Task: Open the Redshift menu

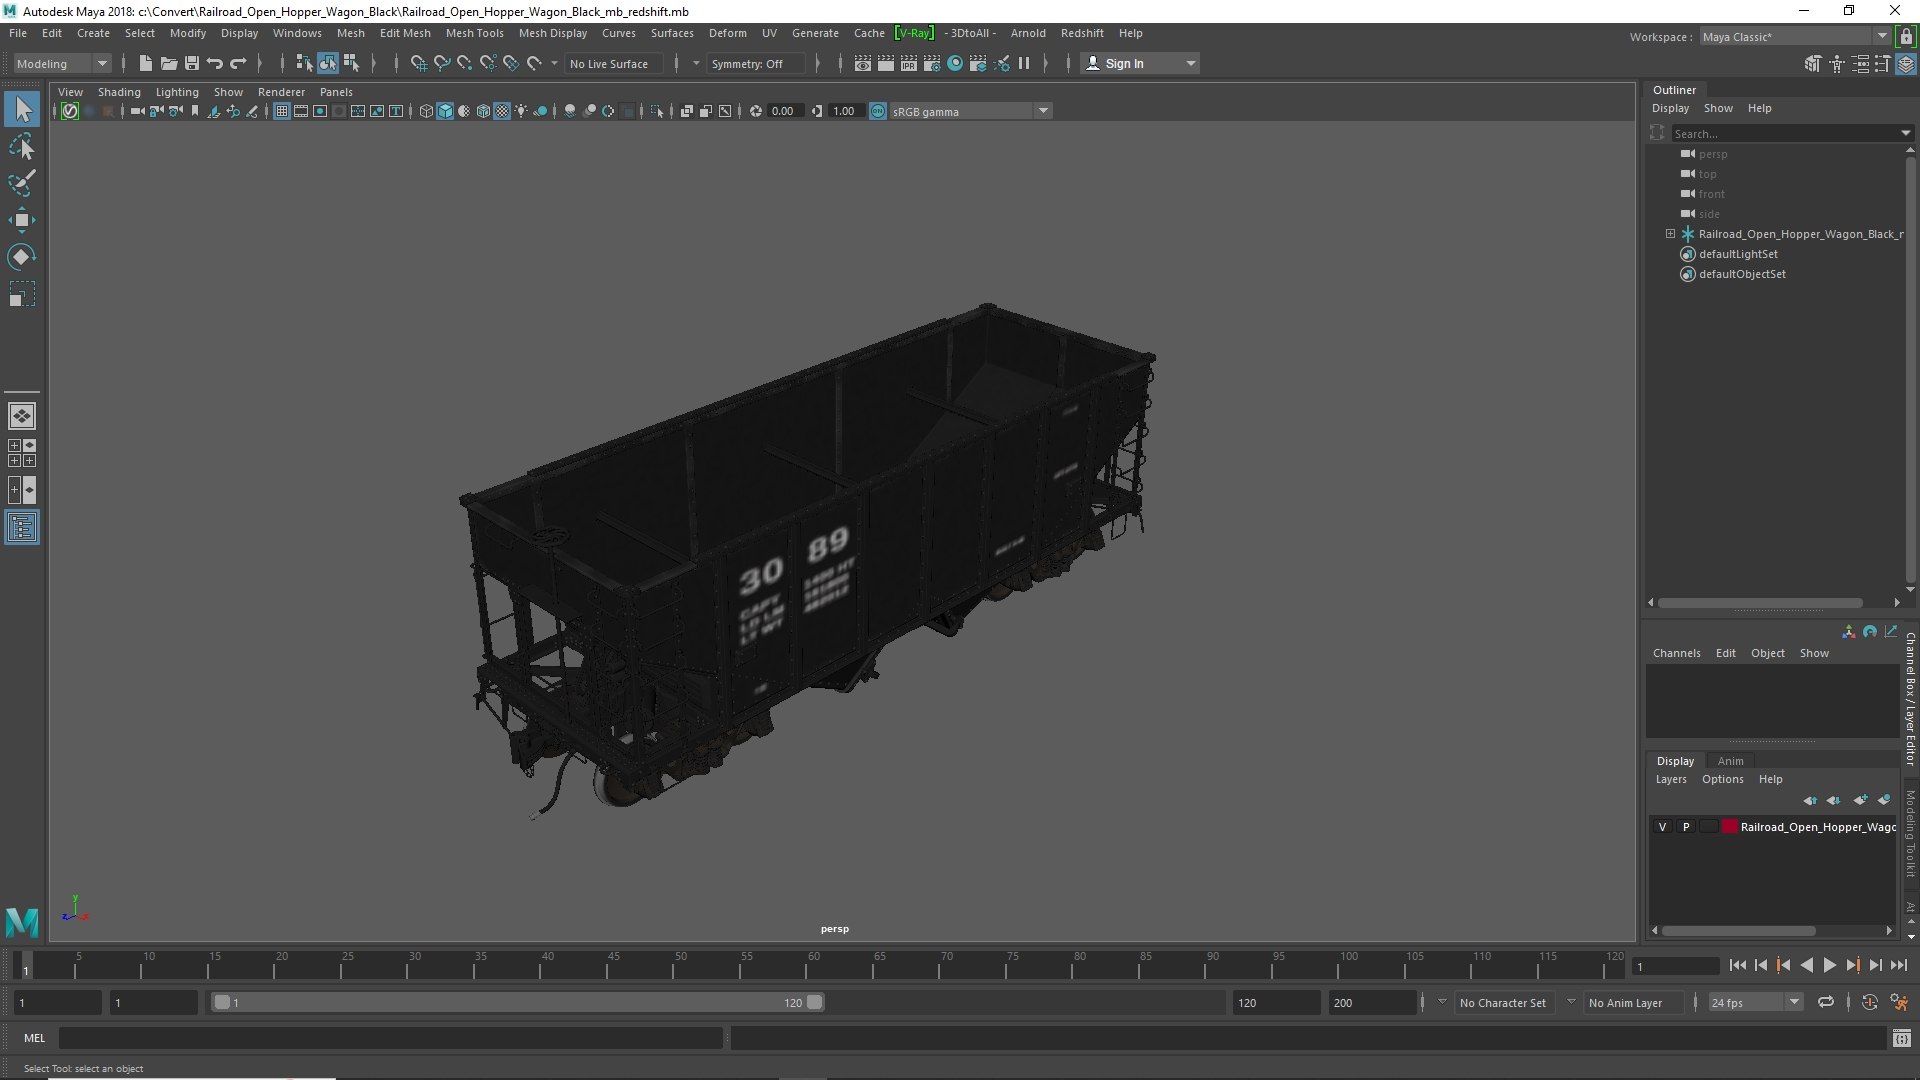Action: pos(1082,33)
